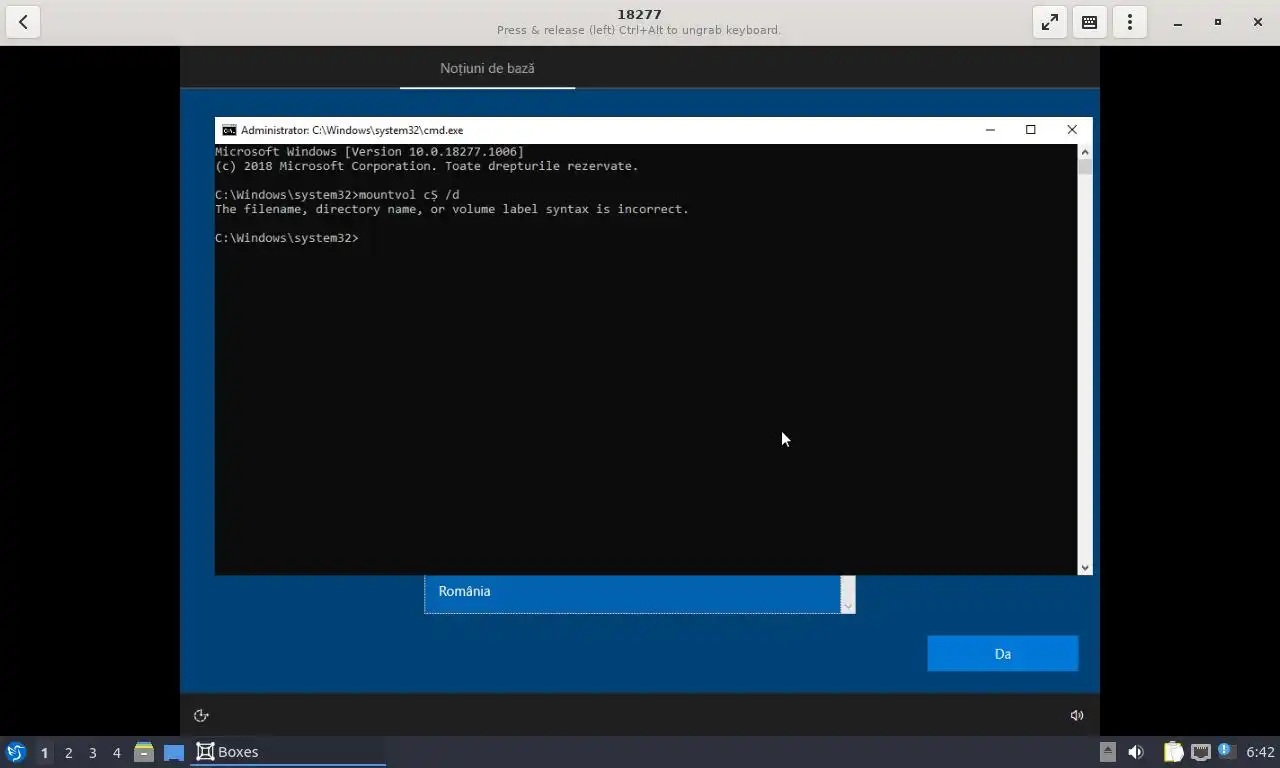Image resolution: width=1280 pixels, height=768 pixels.
Task: Click cmd scrollbar up arrow
Action: coord(1085,152)
